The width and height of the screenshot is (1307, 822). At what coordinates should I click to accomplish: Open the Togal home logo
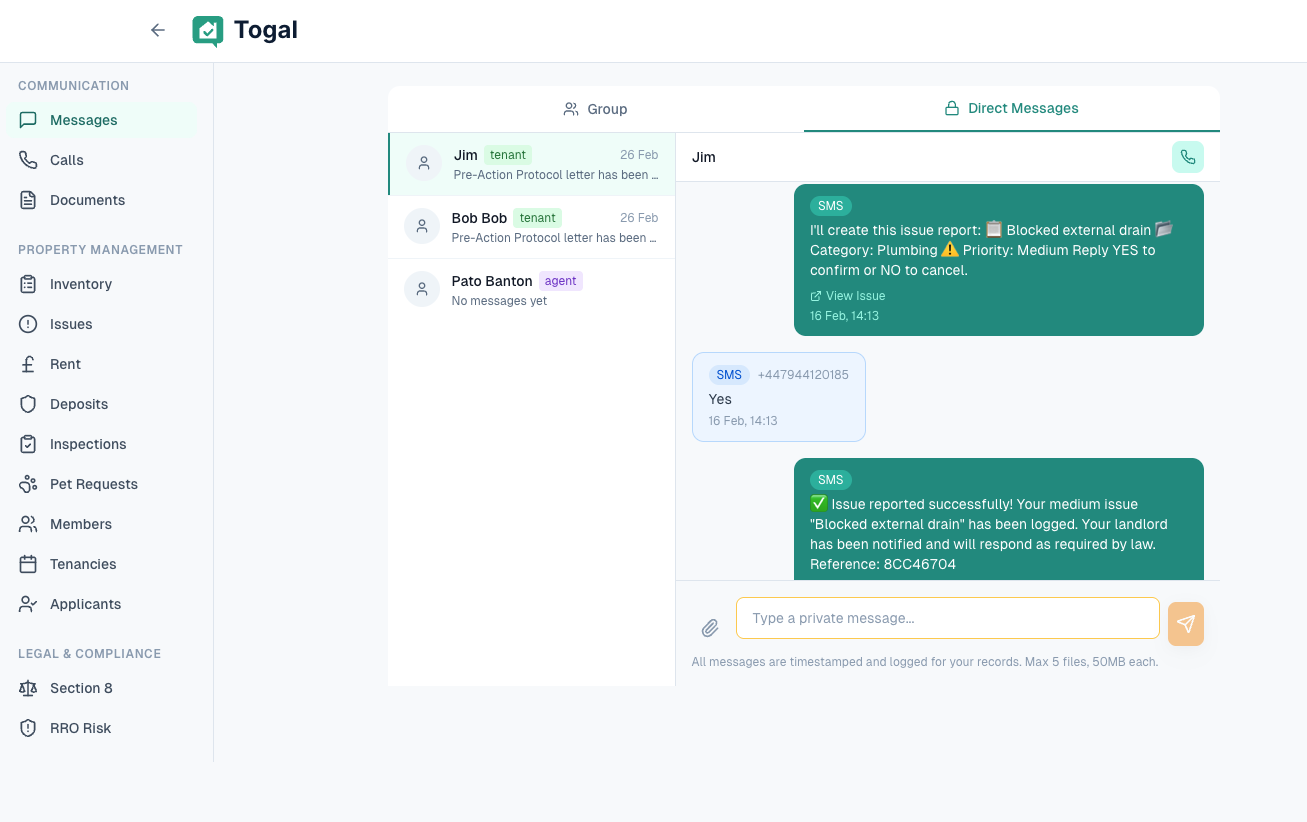[x=244, y=30]
